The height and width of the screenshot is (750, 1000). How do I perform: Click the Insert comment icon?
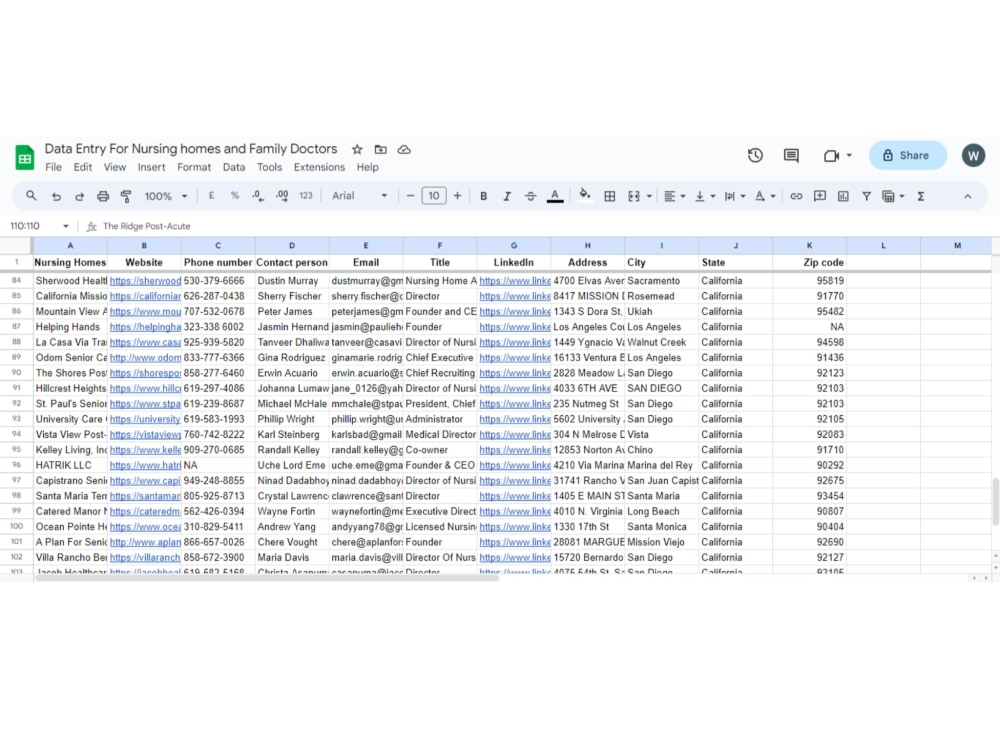pos(820,196)
